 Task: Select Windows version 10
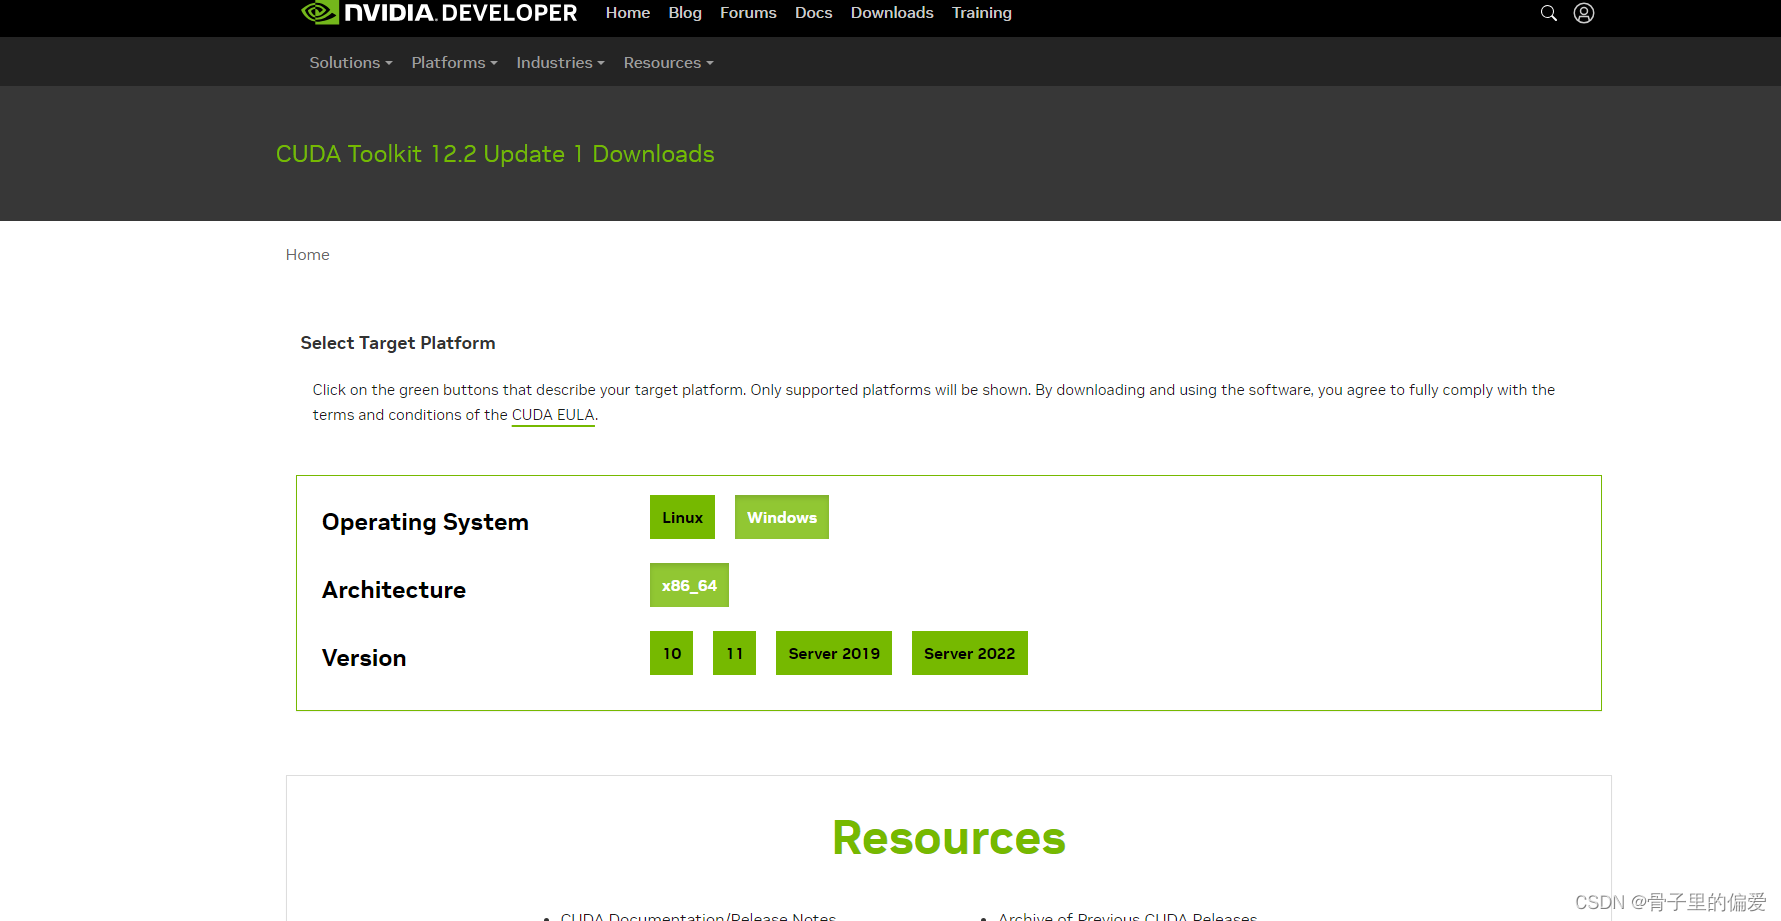pyautogui.click(x=671, y=653)
